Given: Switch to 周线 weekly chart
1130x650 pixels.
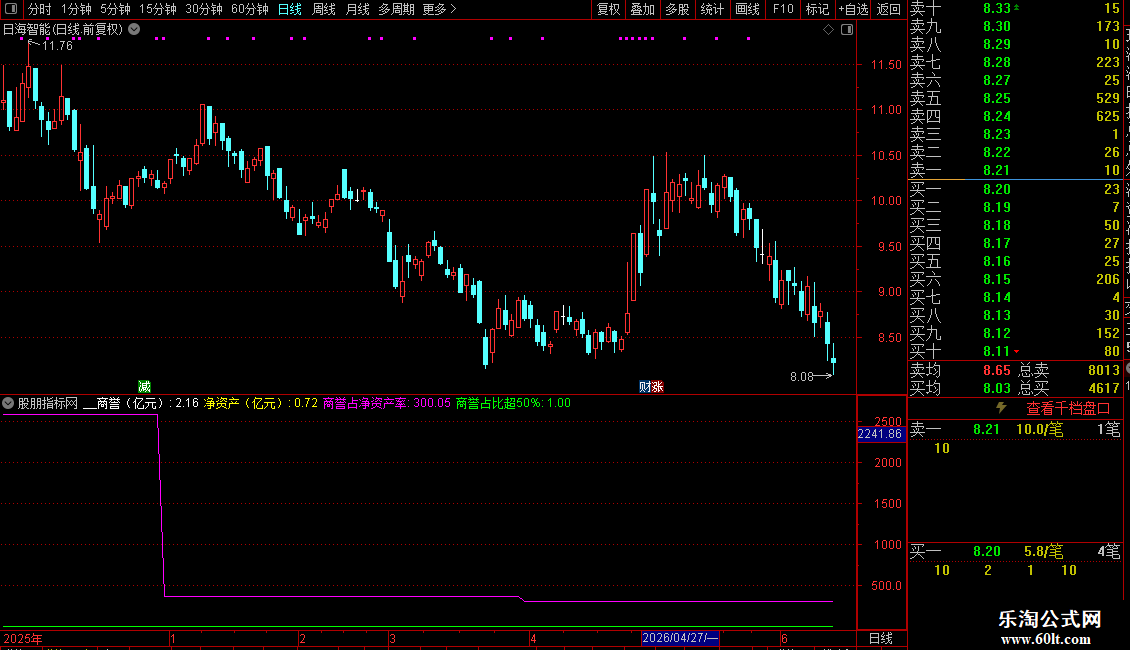Looking at the screenshot, I should tap(324, 9).
